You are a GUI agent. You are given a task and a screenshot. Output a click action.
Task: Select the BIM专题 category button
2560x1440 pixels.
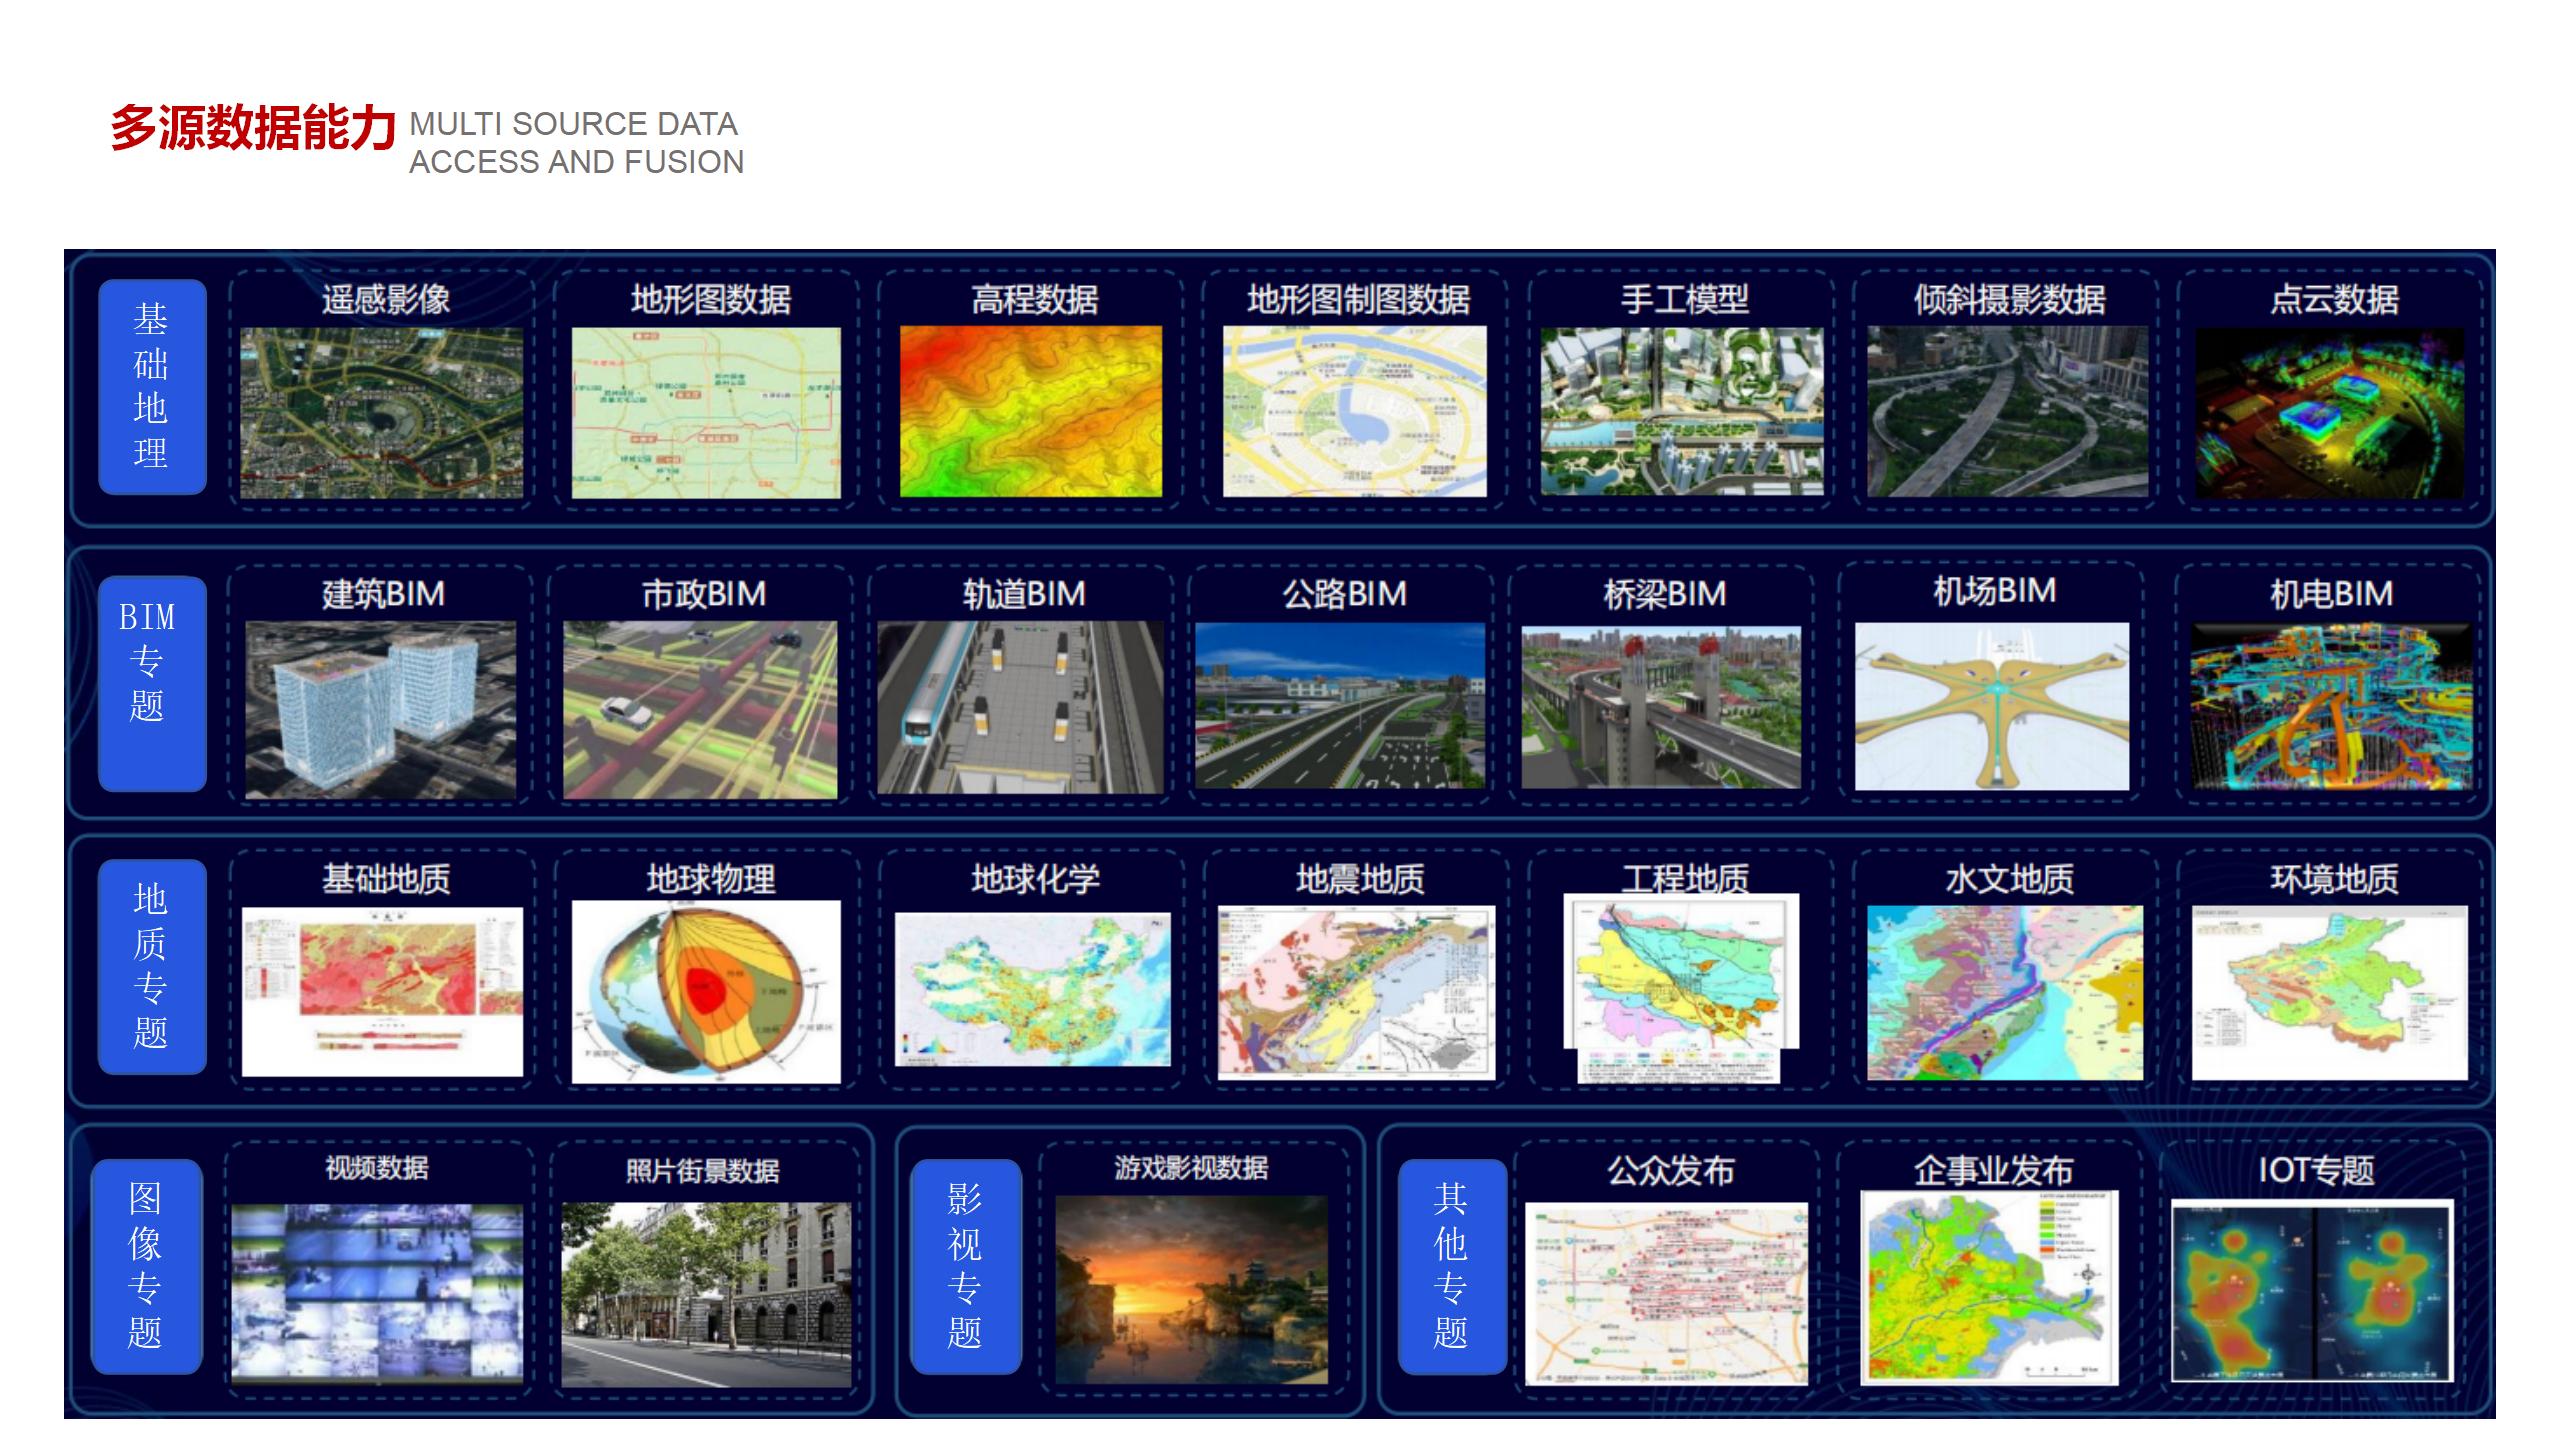coord(152,683)
